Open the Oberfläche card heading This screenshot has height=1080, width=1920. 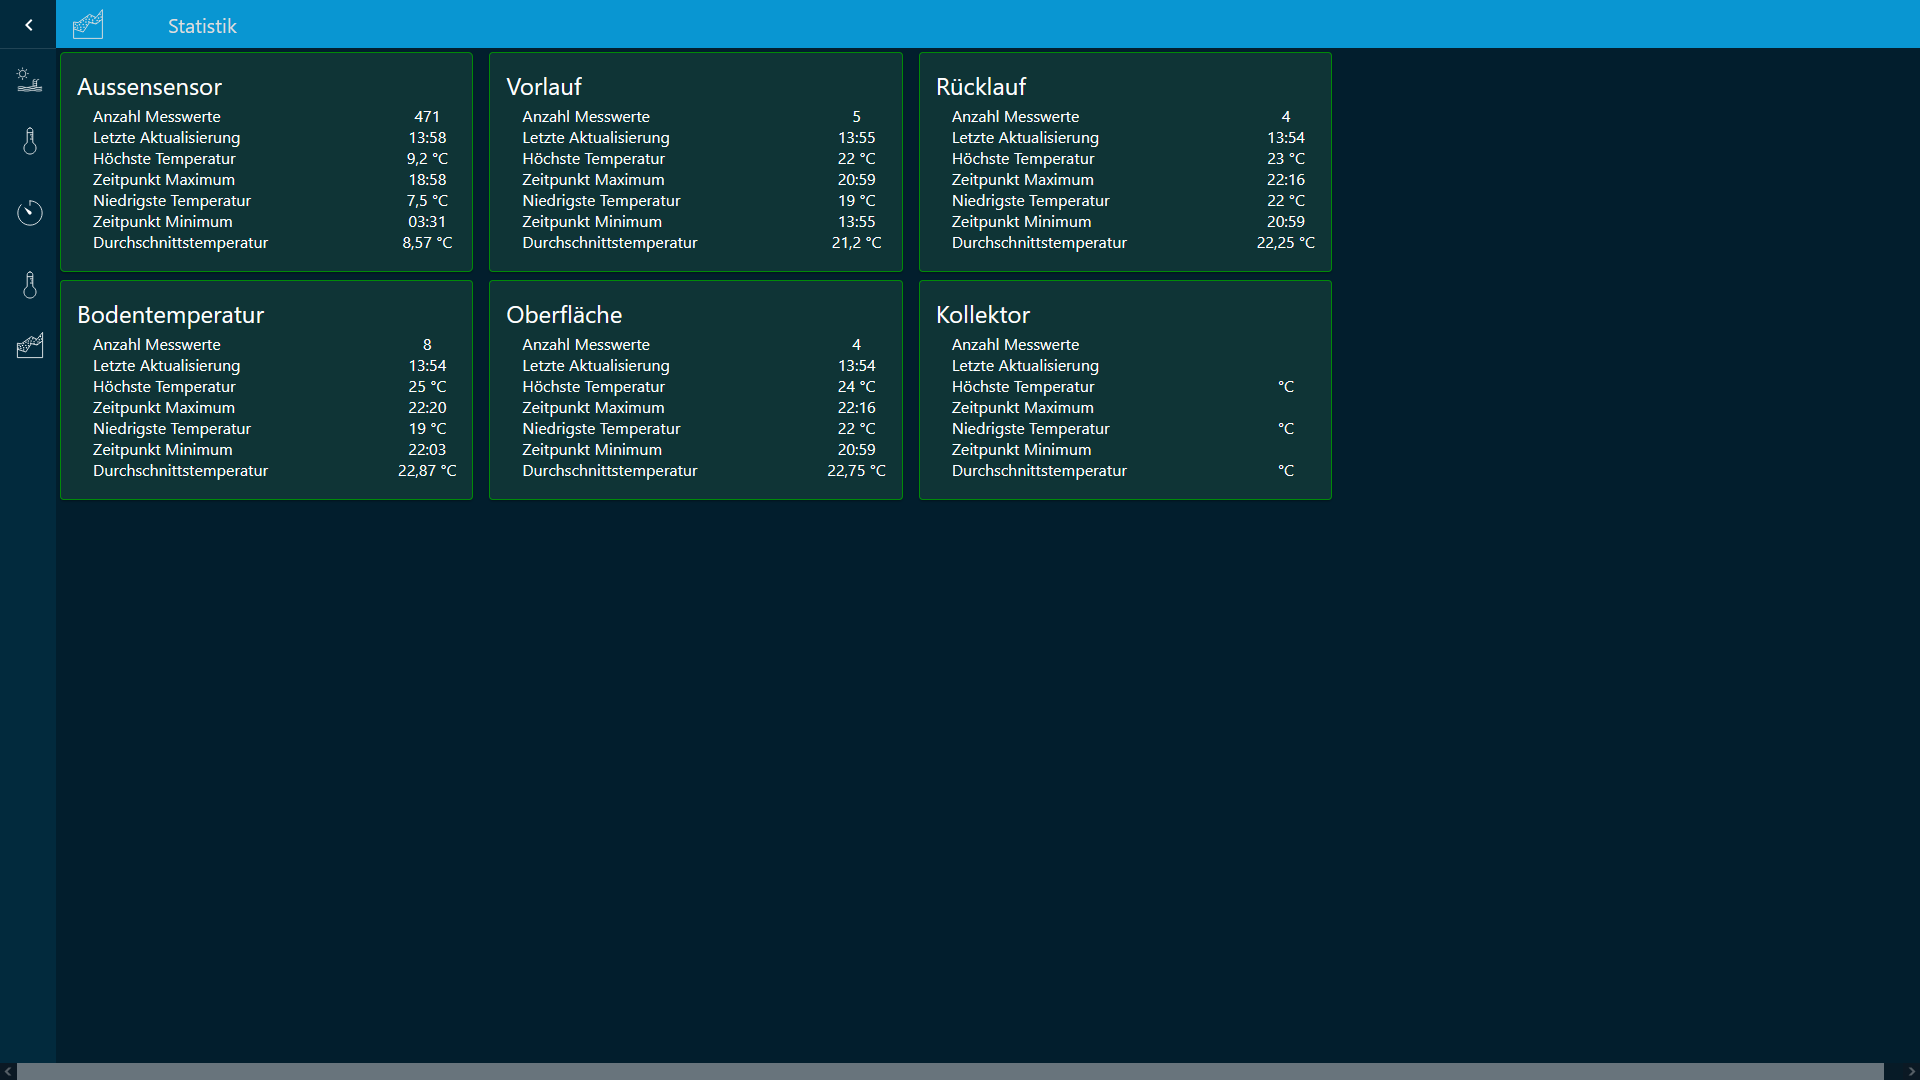point(564,315)
